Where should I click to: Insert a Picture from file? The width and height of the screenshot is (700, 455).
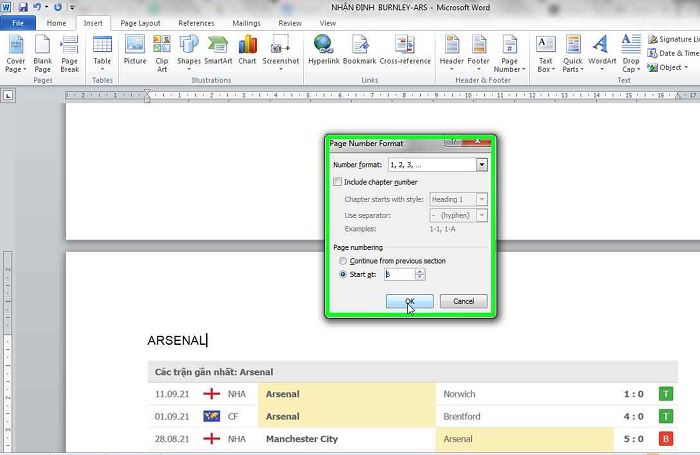click(135, 50)
